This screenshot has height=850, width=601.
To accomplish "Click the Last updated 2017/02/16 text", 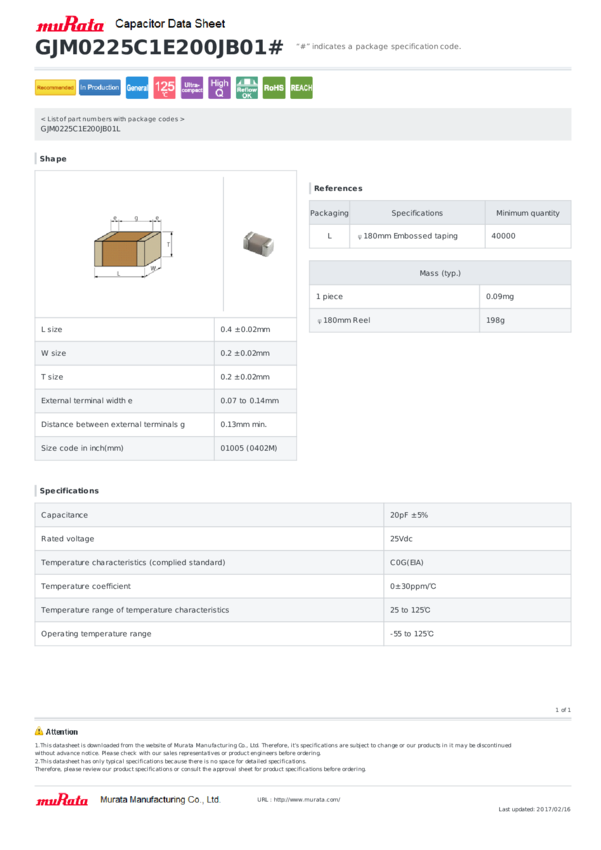I will coord(534,809).
